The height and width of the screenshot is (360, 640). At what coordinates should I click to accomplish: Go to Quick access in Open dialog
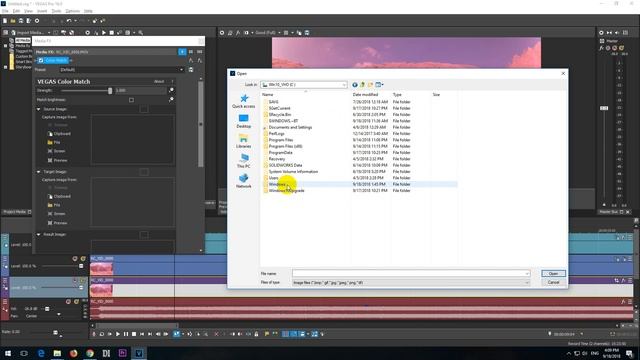coord(244,101)
